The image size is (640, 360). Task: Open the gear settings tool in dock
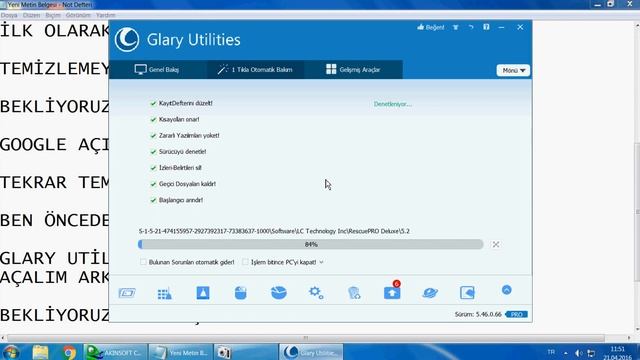(x=316, y=293)
